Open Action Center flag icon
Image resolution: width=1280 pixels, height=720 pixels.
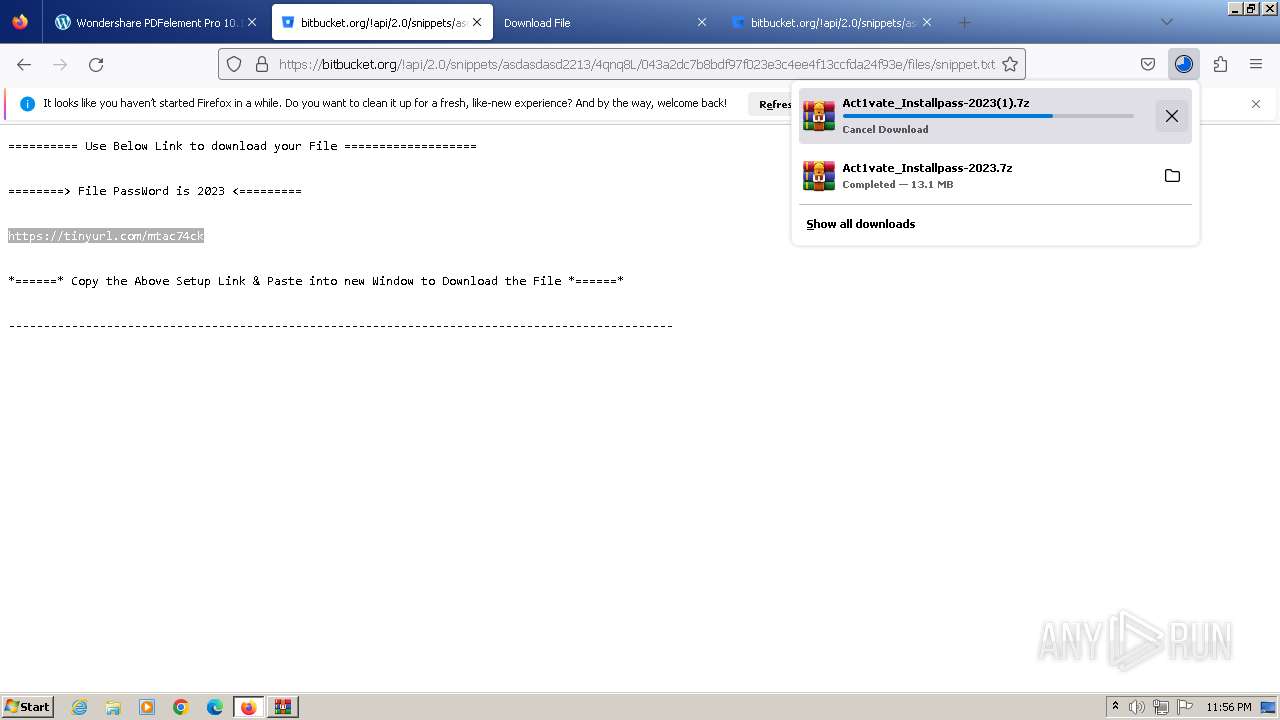click(1185, 707)
